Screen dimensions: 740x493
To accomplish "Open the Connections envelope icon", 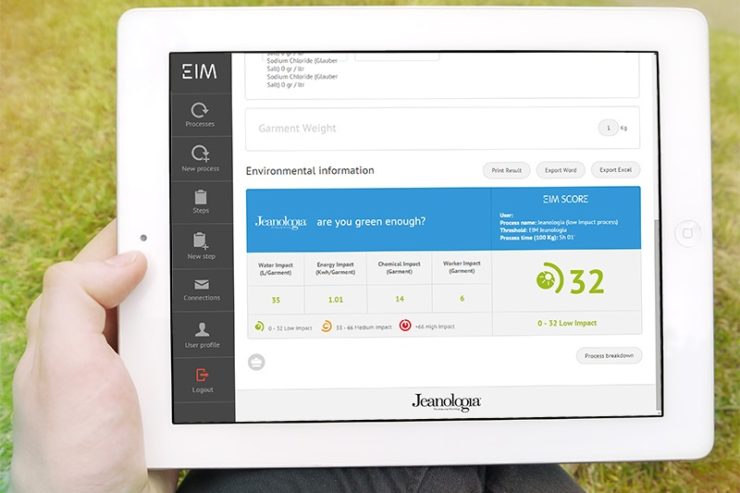I will coord(202,284).
